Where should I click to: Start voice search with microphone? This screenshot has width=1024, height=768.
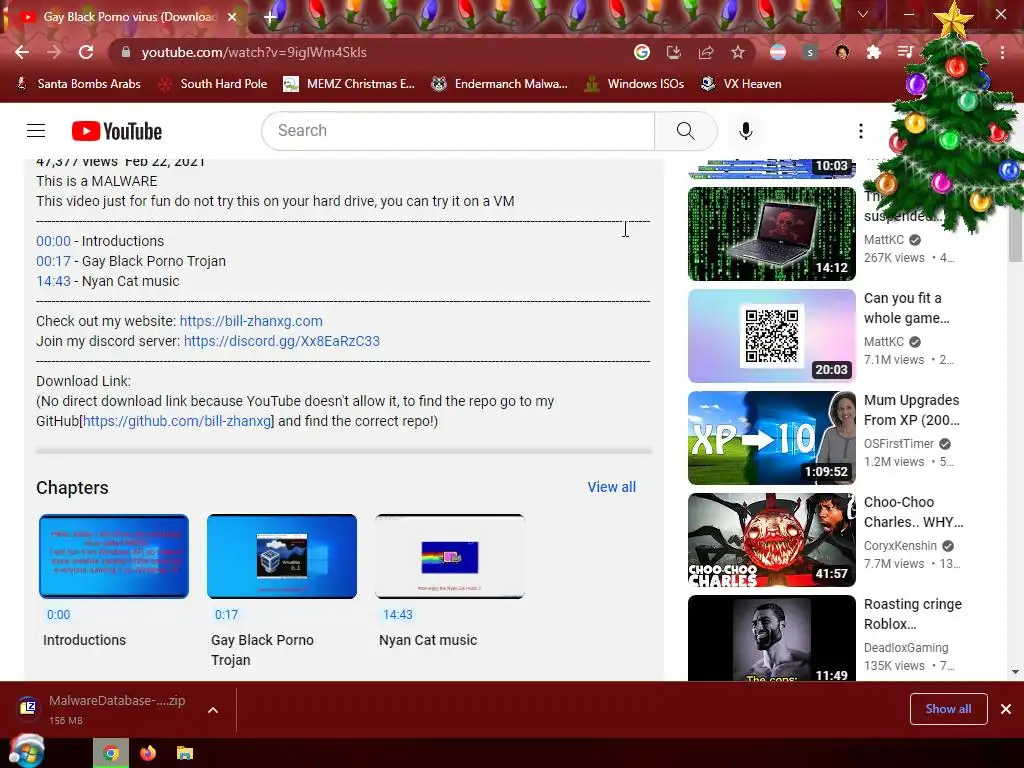click(x=746, y=131)
